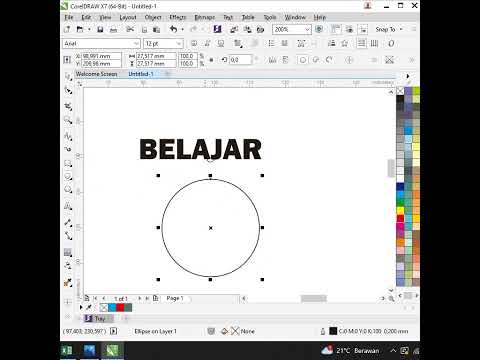480x360 pixels.
Task: Click the Print icon
Action: (x=113, y=29)
